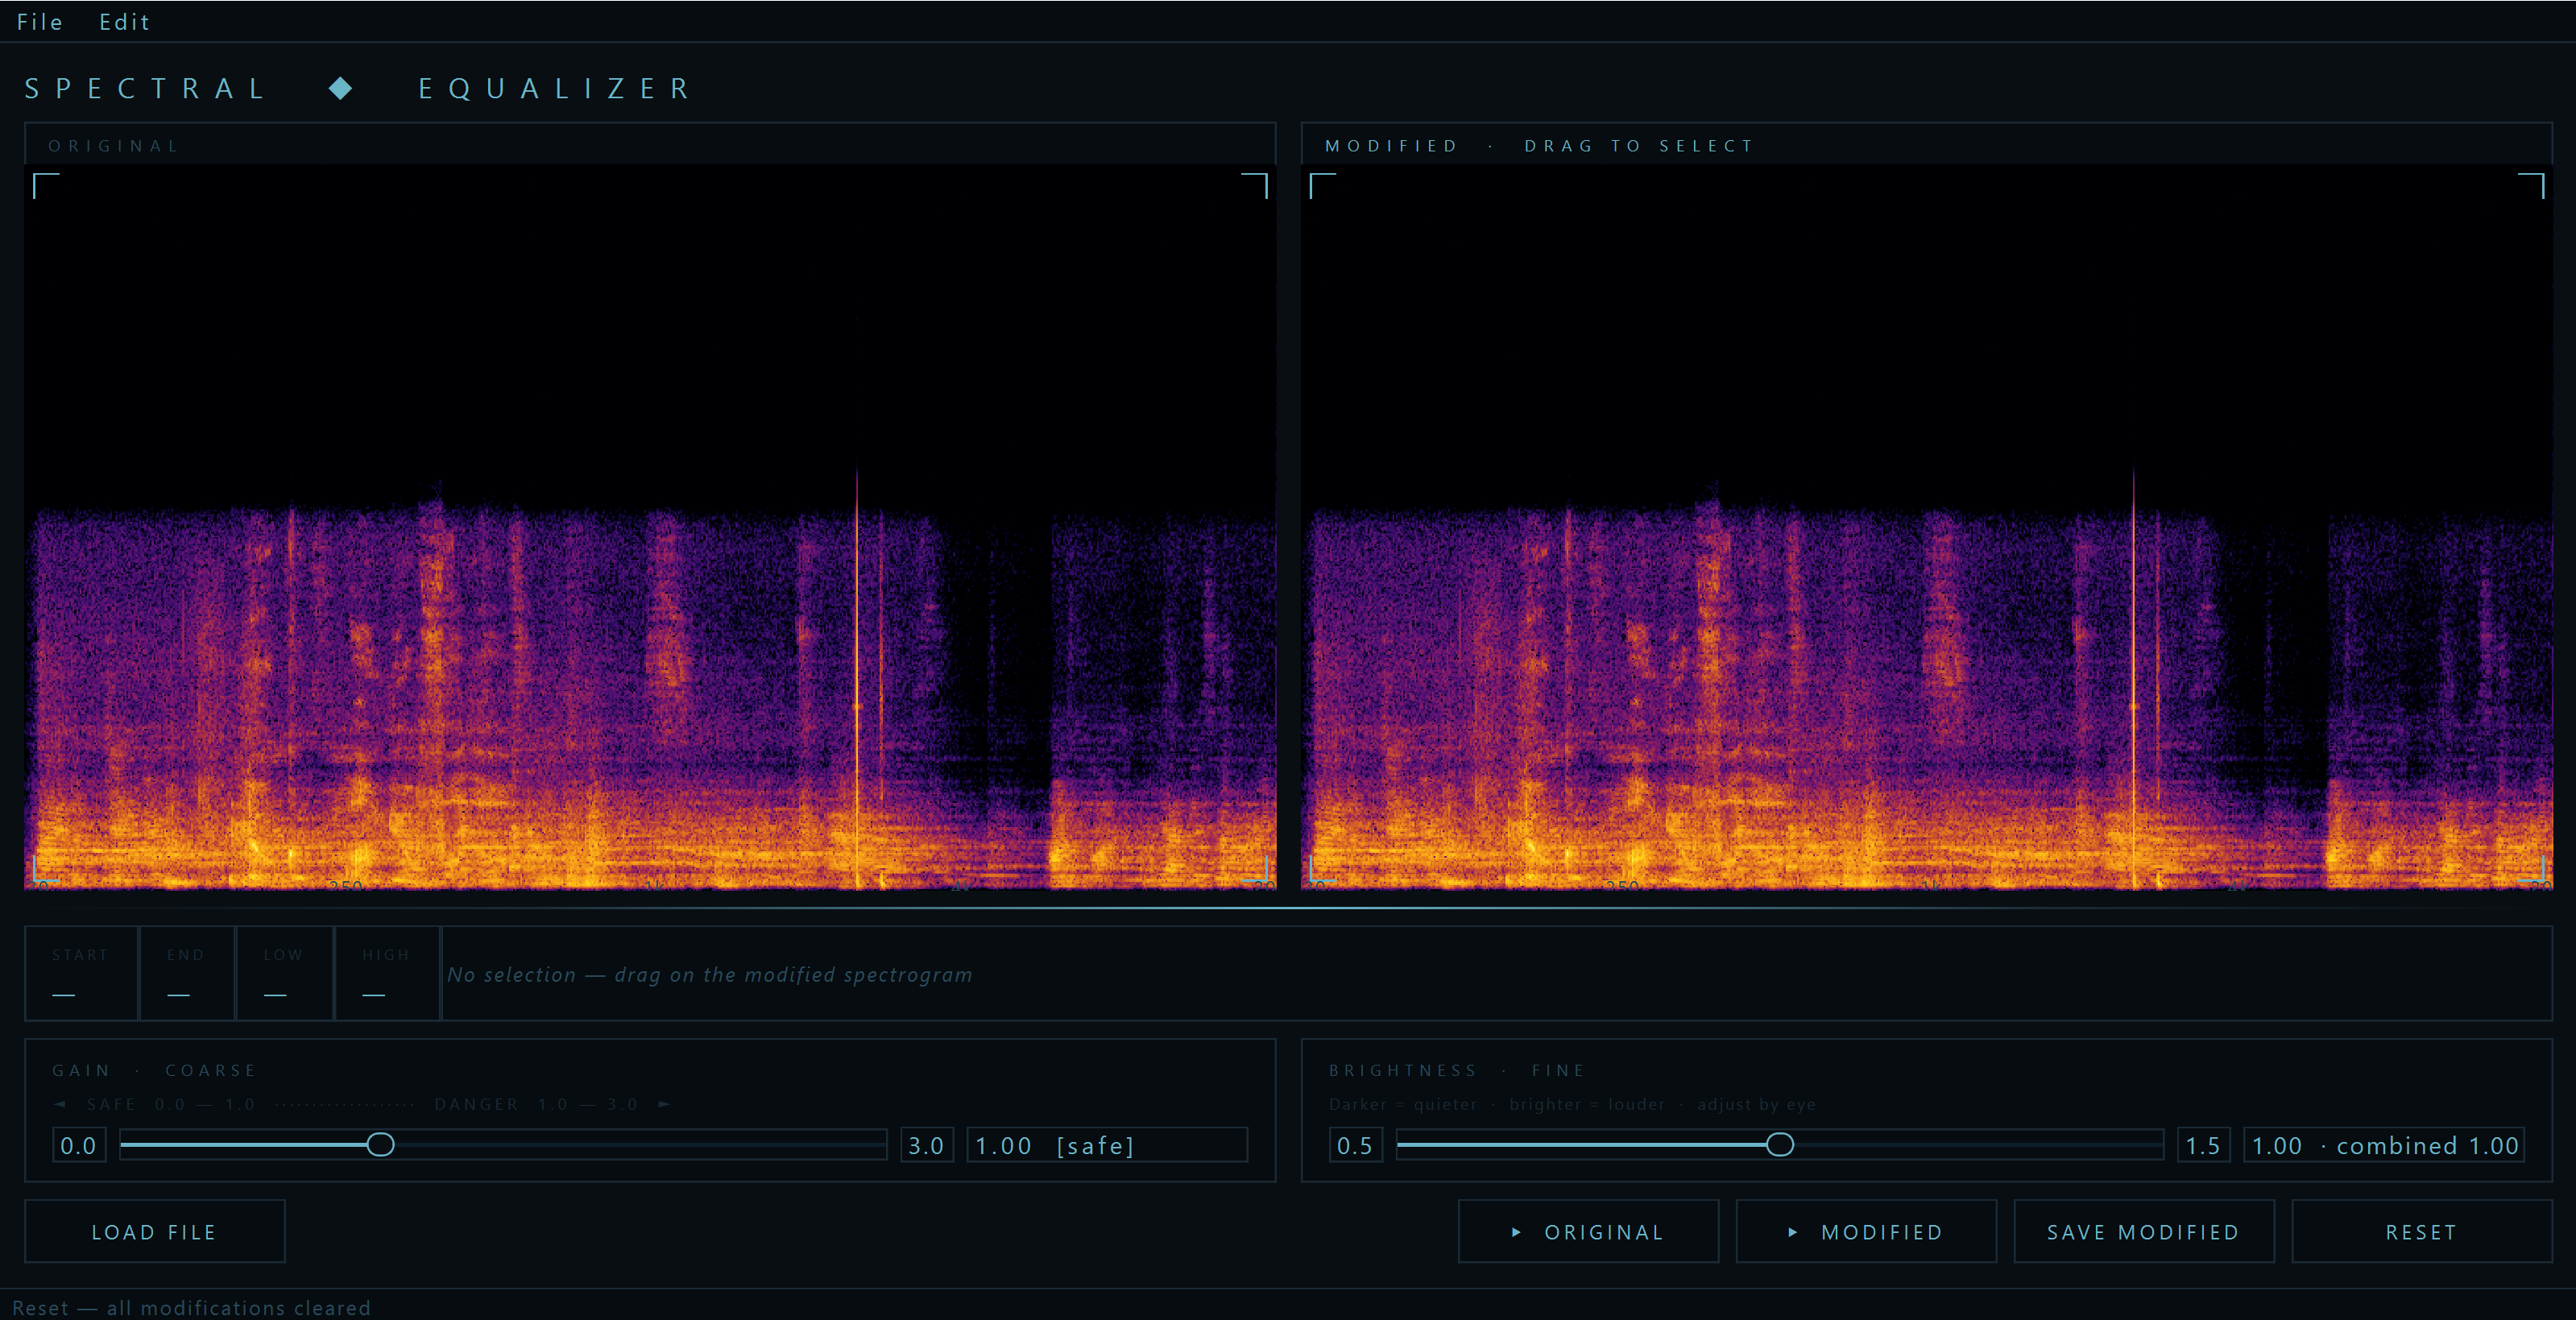
Task: Click the combined 1.00 value field
Action: point(2384,1146)
